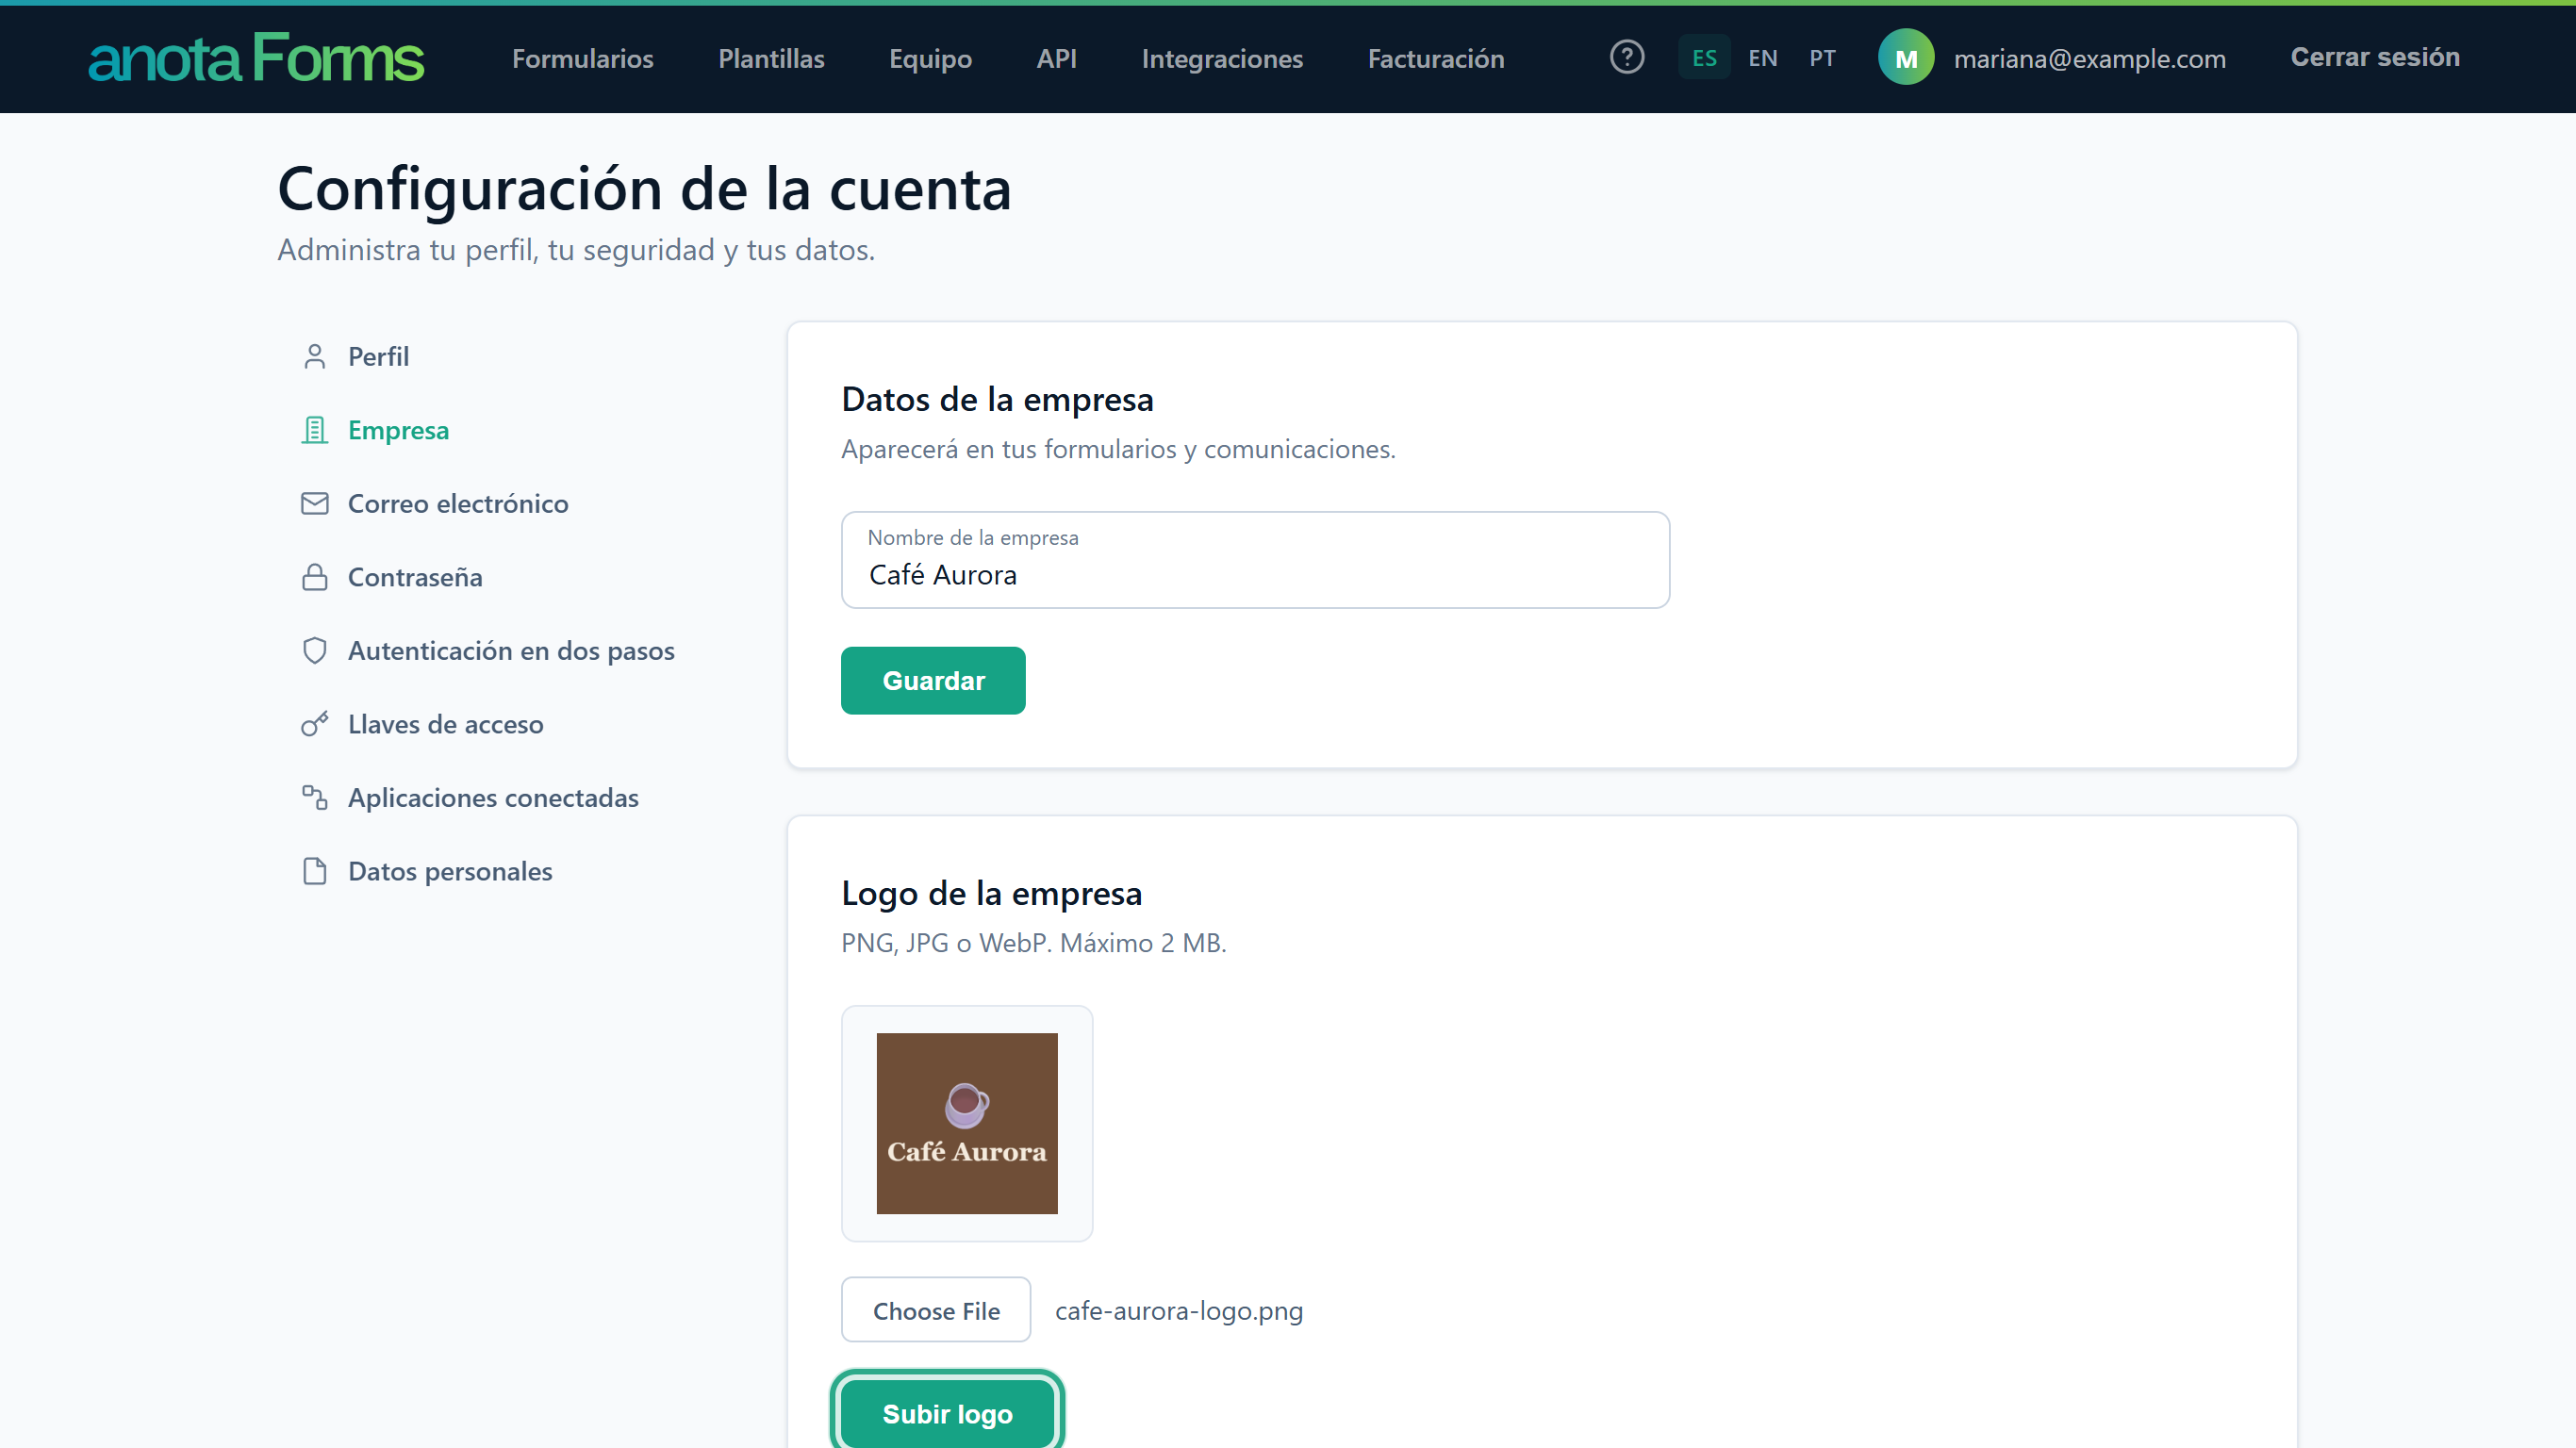The height and width of the screenshot is (1448, 2576).
Task: Open Integraciones in the navigation
Action: click(1222, 58)
